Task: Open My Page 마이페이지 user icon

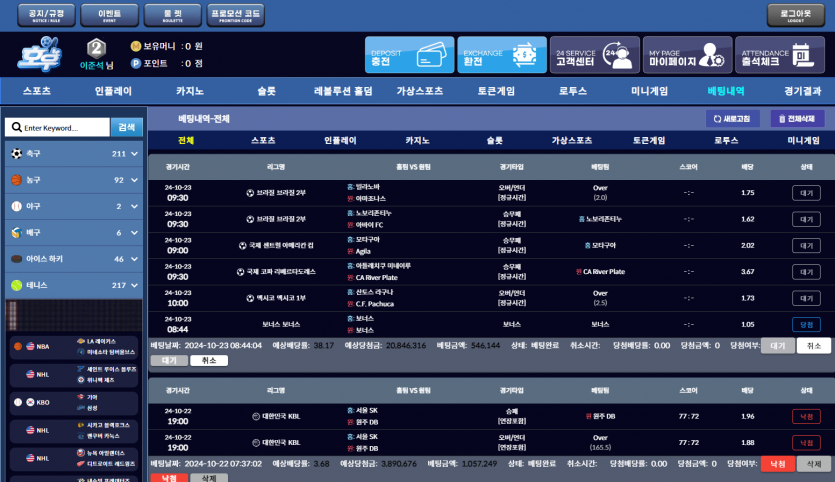Action: click(711, 55)
